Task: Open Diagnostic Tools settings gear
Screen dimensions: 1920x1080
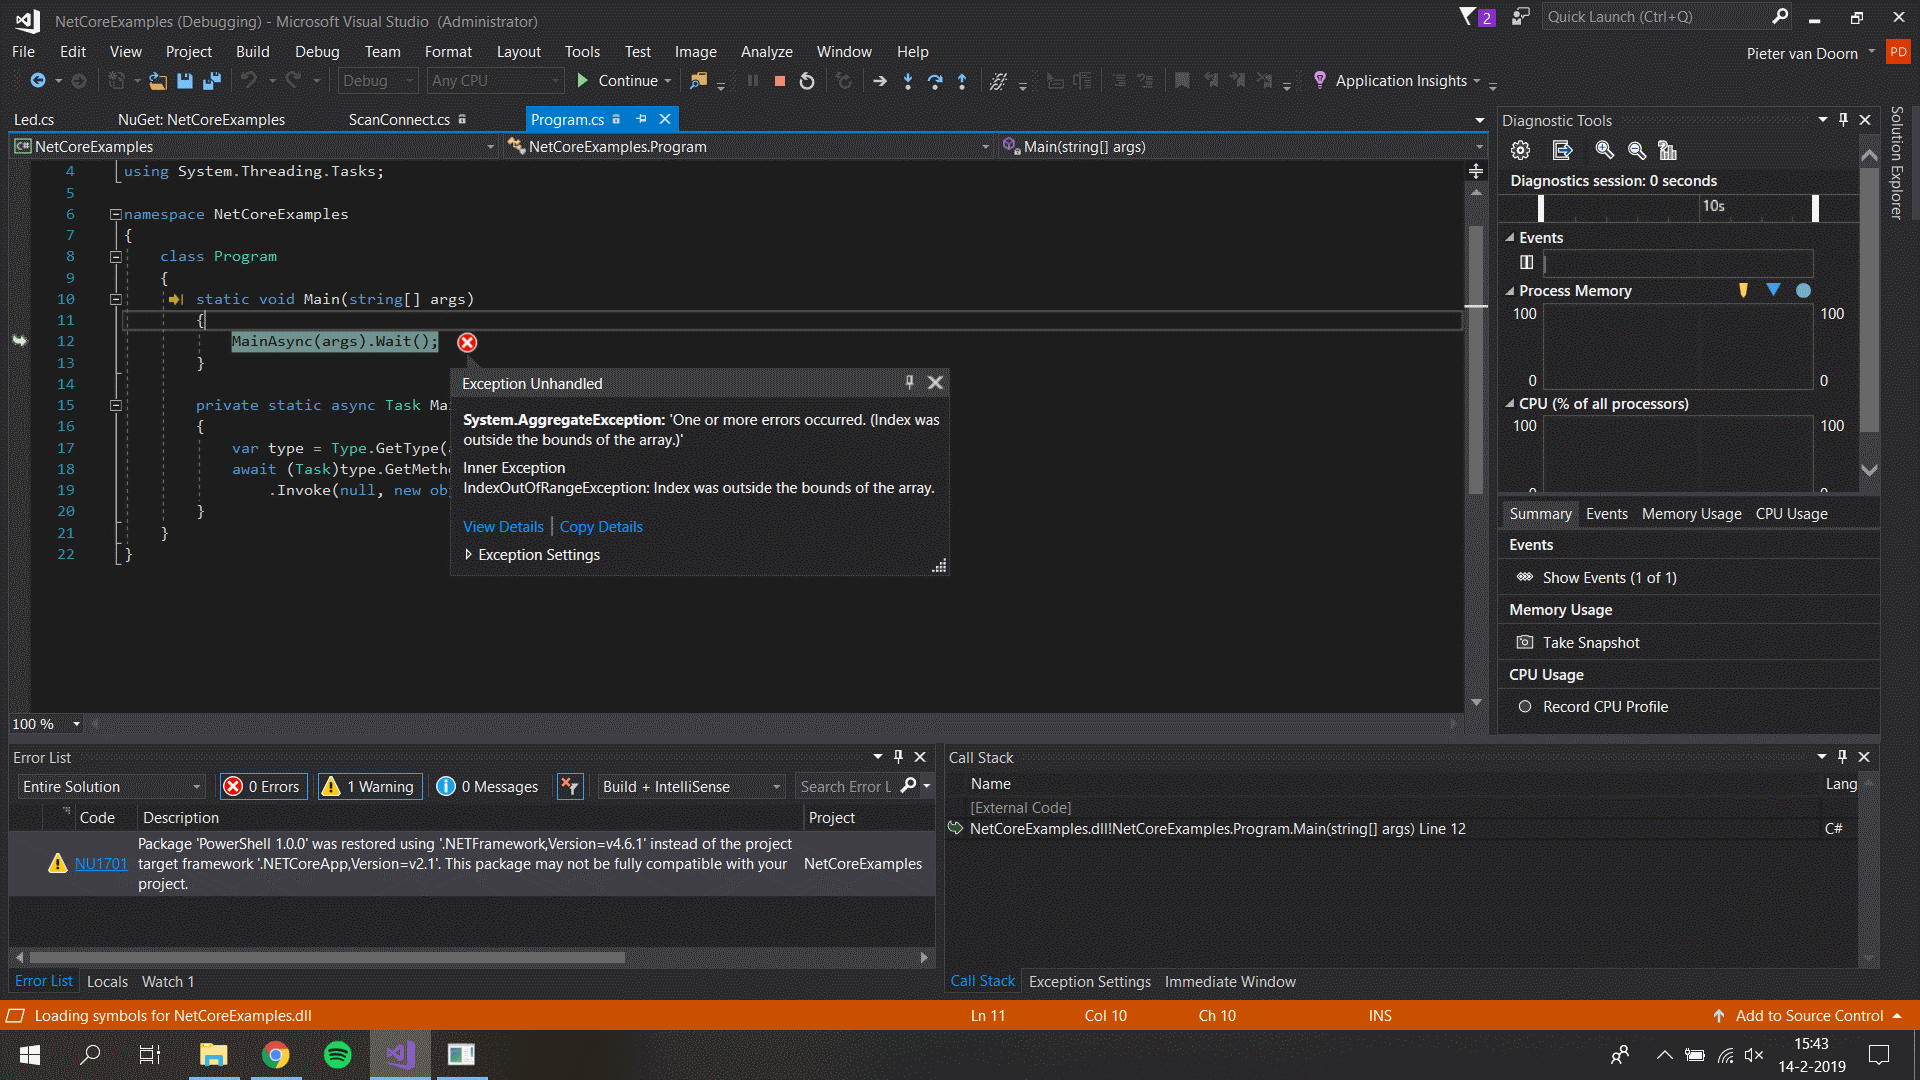Action: point(1520,150)
